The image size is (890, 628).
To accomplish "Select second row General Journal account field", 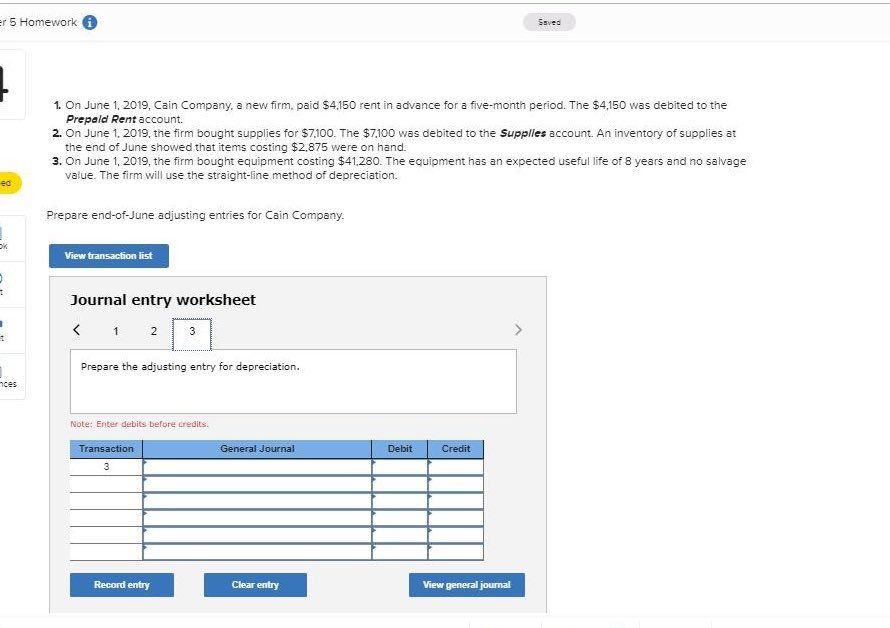I will 257,484.
